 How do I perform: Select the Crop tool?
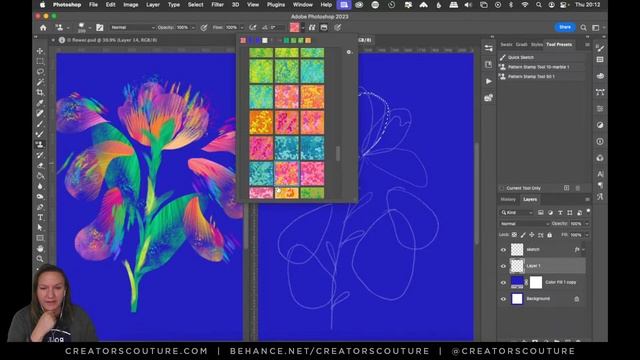pyautogui.click(x=40, y=93)
